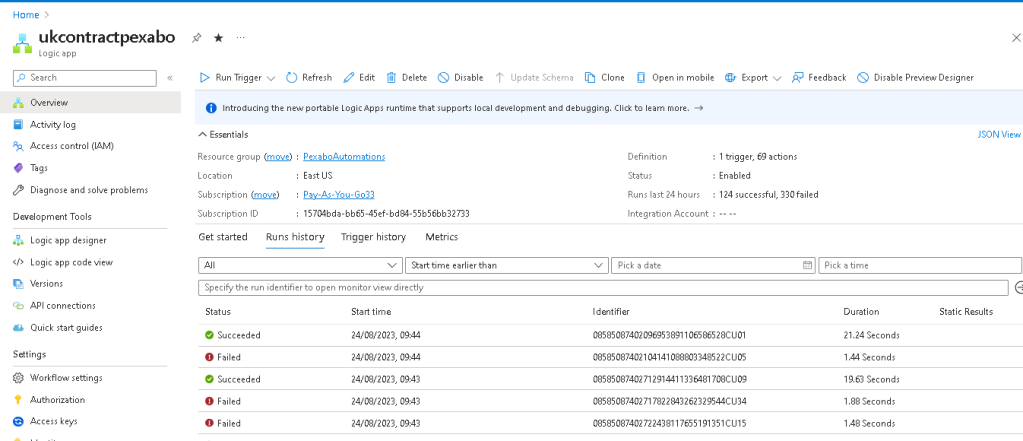Click the Home breadcrumb link
The height and width of the screenshot is (441, 1023).
pos(25,14)
